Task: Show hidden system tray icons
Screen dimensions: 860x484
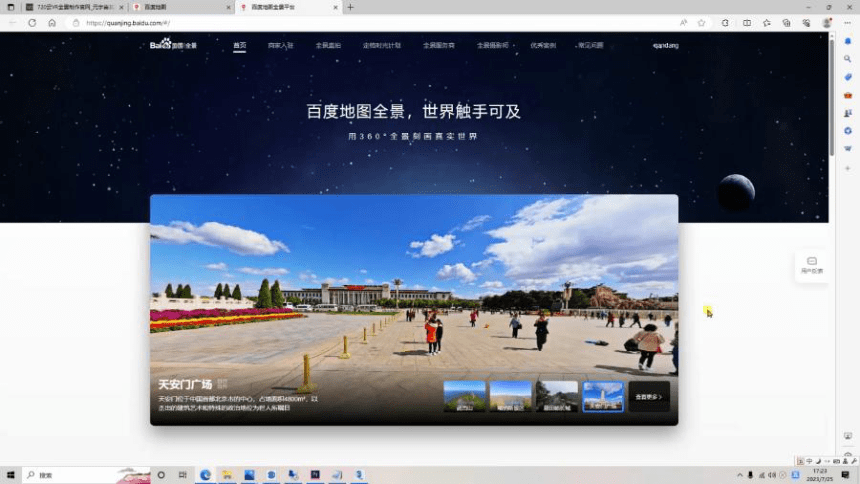Action: click(740, 475)
